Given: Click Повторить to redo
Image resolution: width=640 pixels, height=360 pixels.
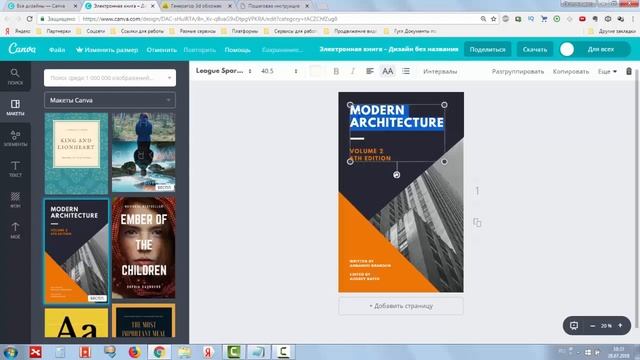Looking at the screenshot, I should [200, 50].
